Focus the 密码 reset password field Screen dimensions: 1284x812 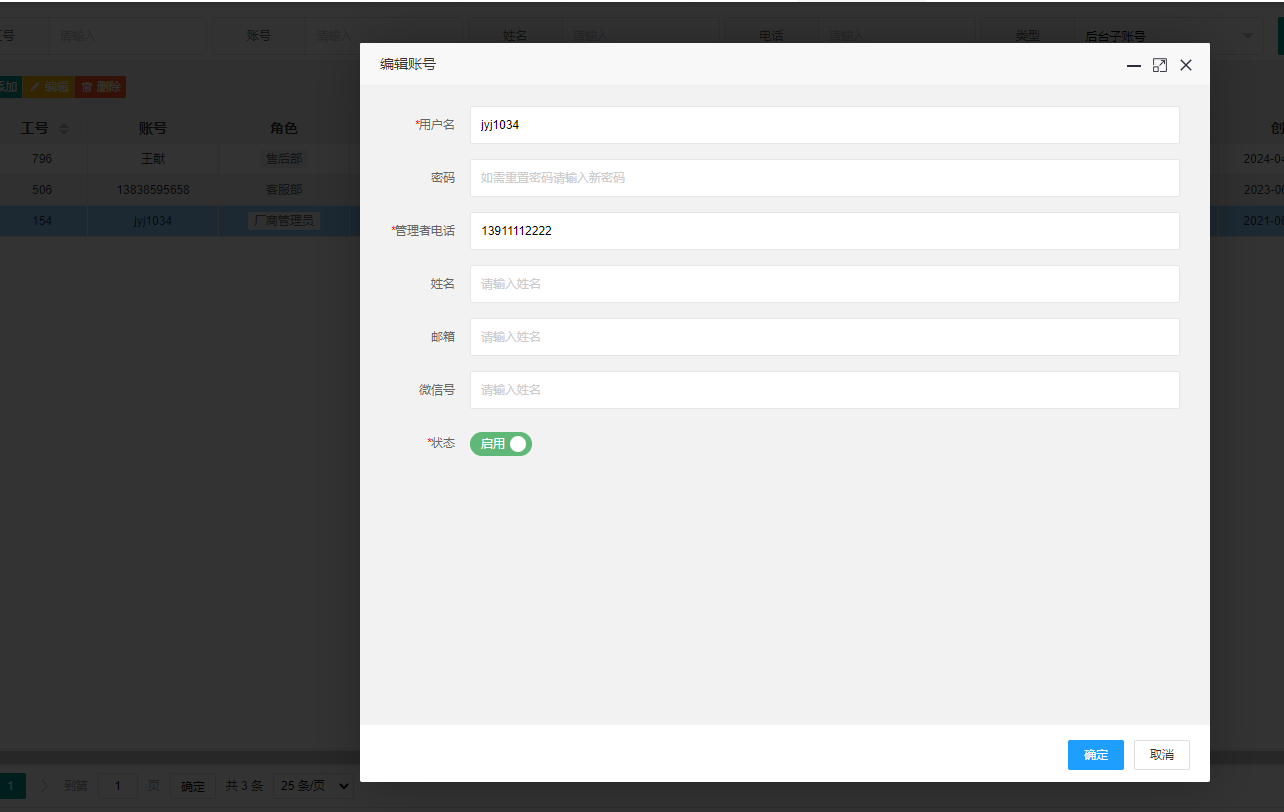tap(824, 178)
